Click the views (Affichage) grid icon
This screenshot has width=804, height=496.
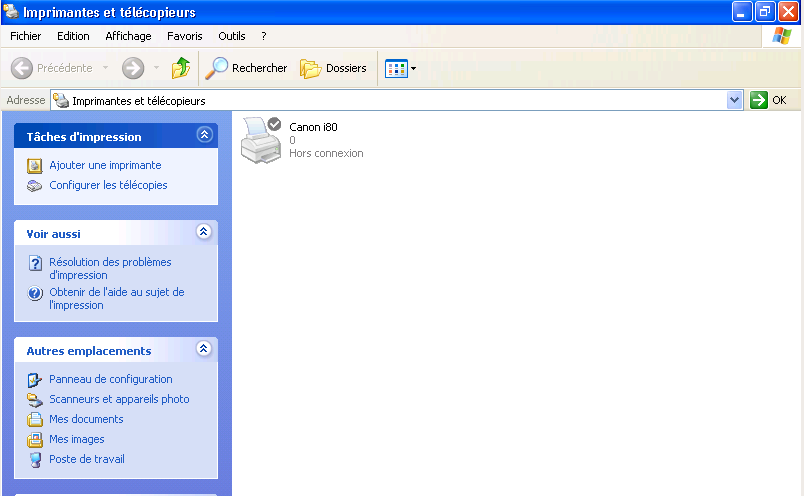[396, 68]
